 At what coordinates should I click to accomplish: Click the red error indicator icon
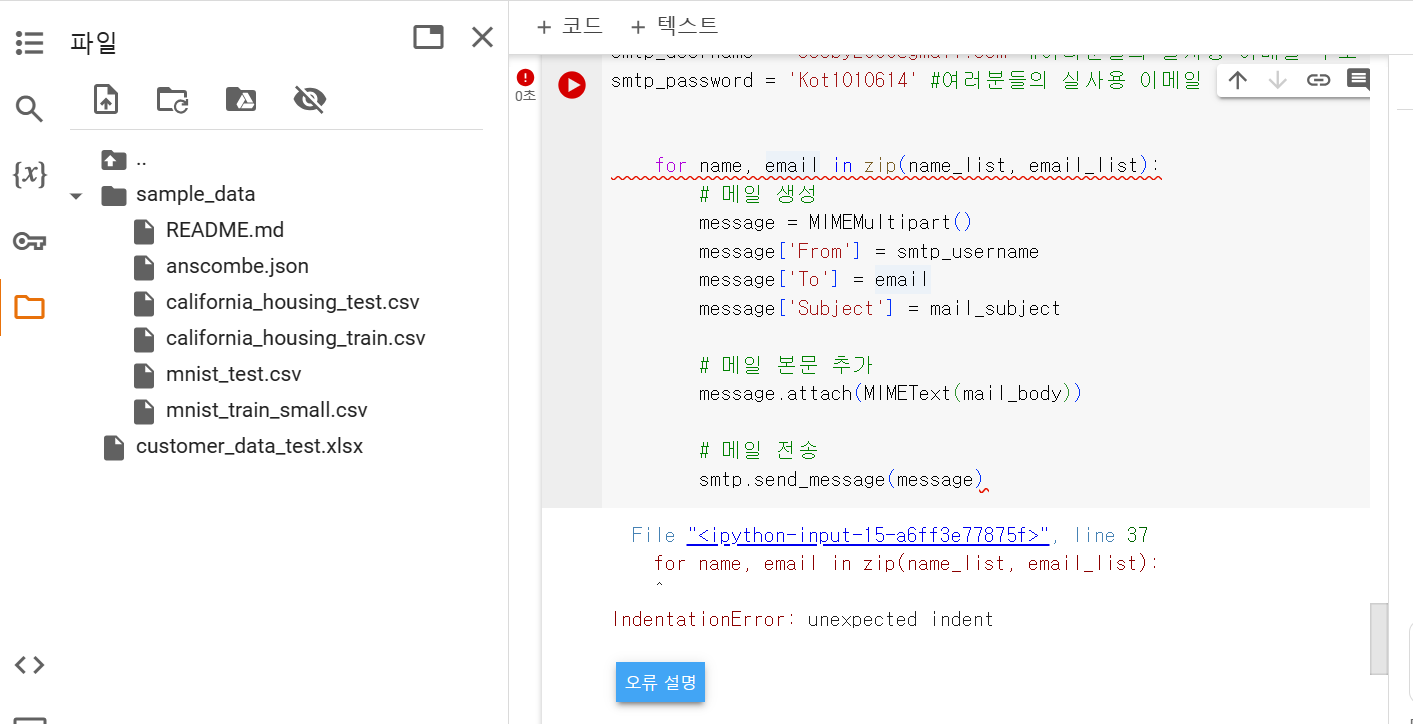[x=525, y=77]
